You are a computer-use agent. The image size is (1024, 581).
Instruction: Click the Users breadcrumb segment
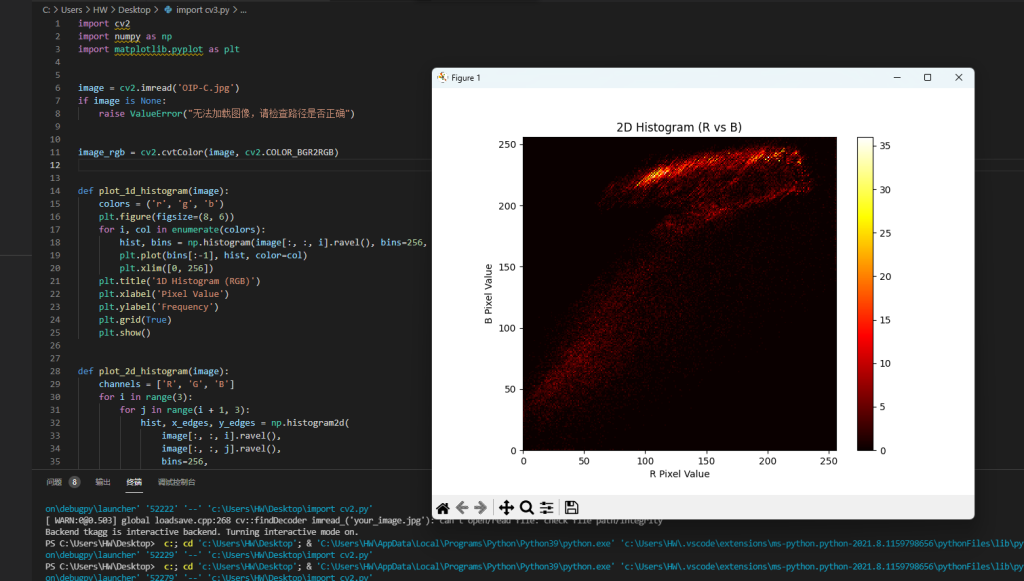[72, 10]
